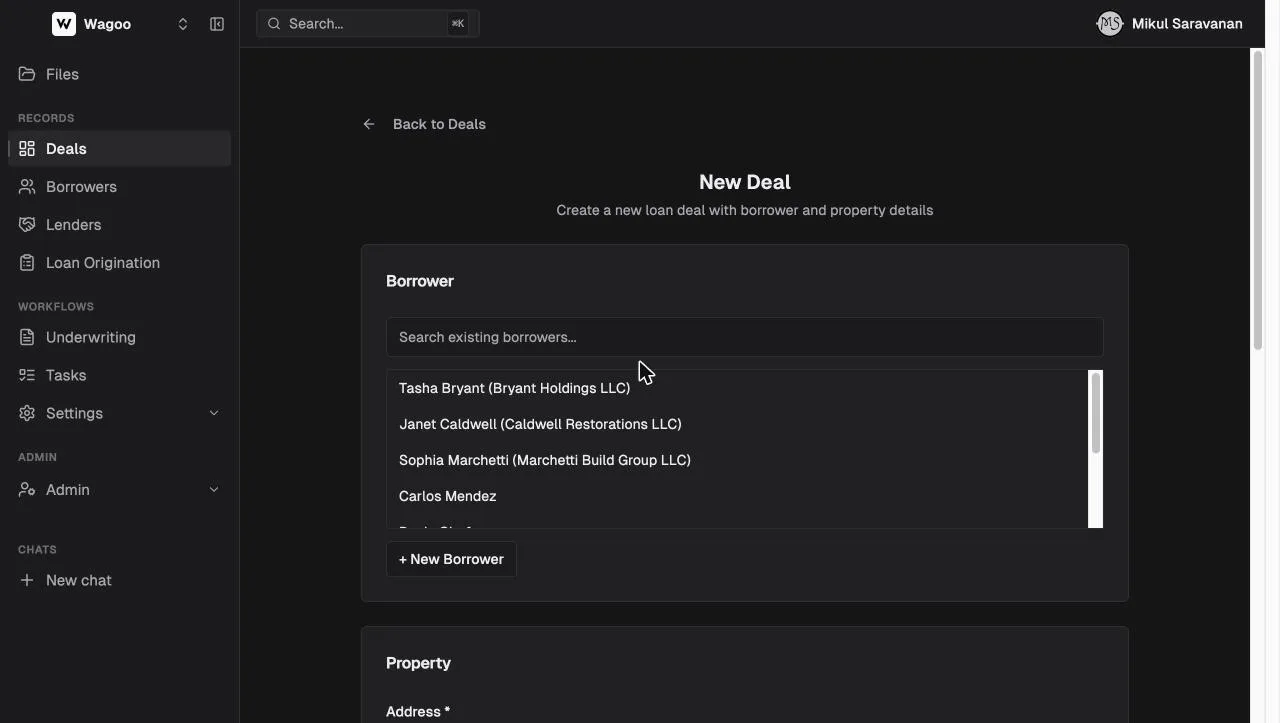Click the Deals grid icon
Screen dimensions: 1280x723
coord(27,149)
